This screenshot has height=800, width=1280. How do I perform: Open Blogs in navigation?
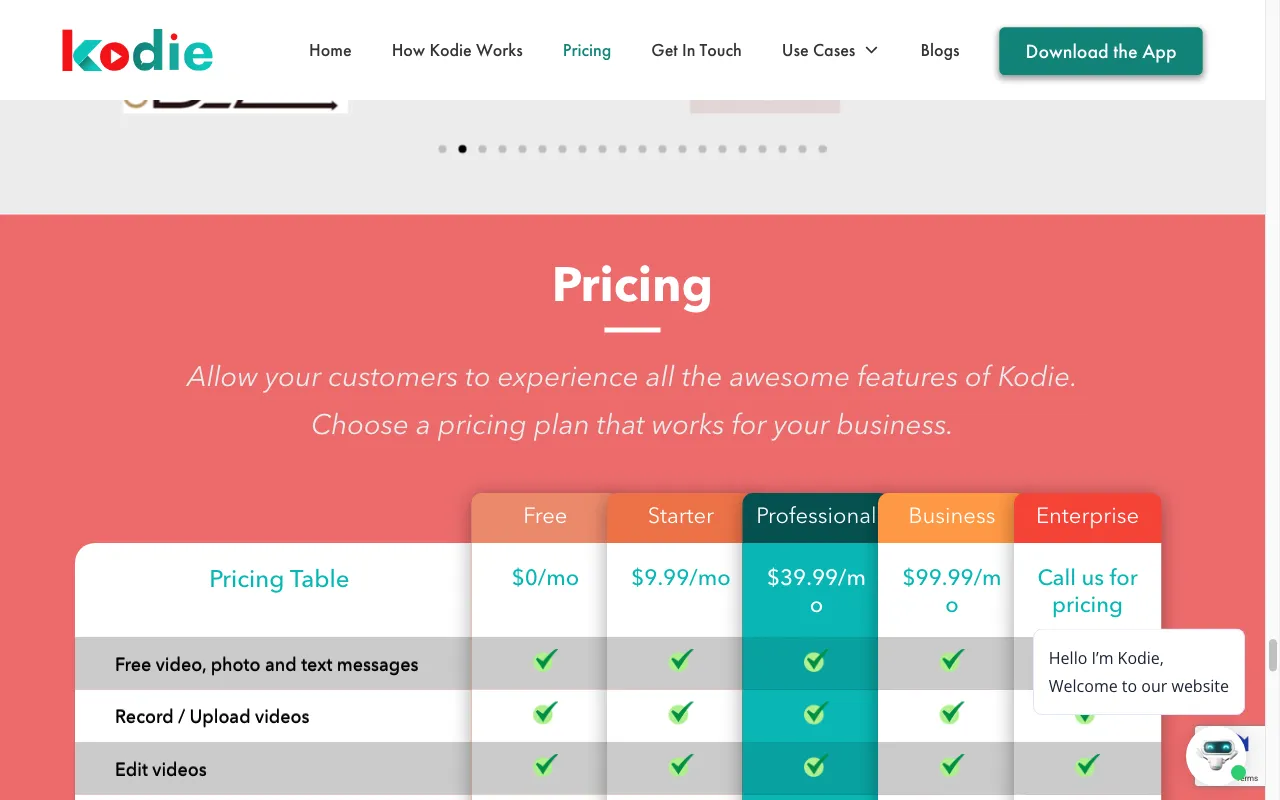pos(940,50)
